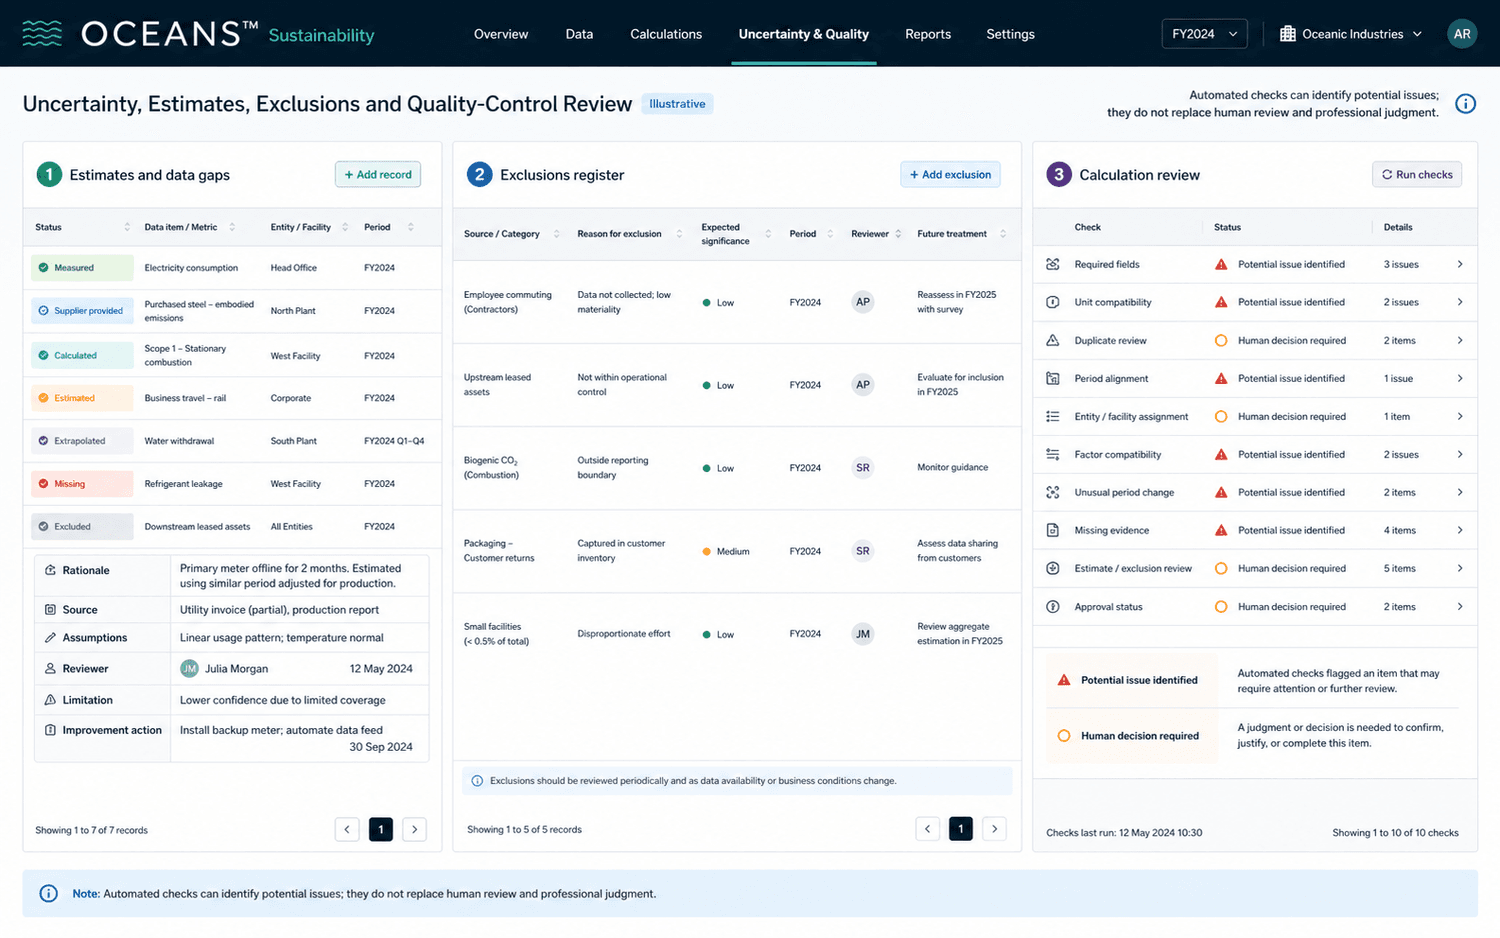Viewport: 1500px width, 938px height.
Task: Click the red warning icon for Missing evidence
Action: pyautogui.click(x=1221, y=530)
